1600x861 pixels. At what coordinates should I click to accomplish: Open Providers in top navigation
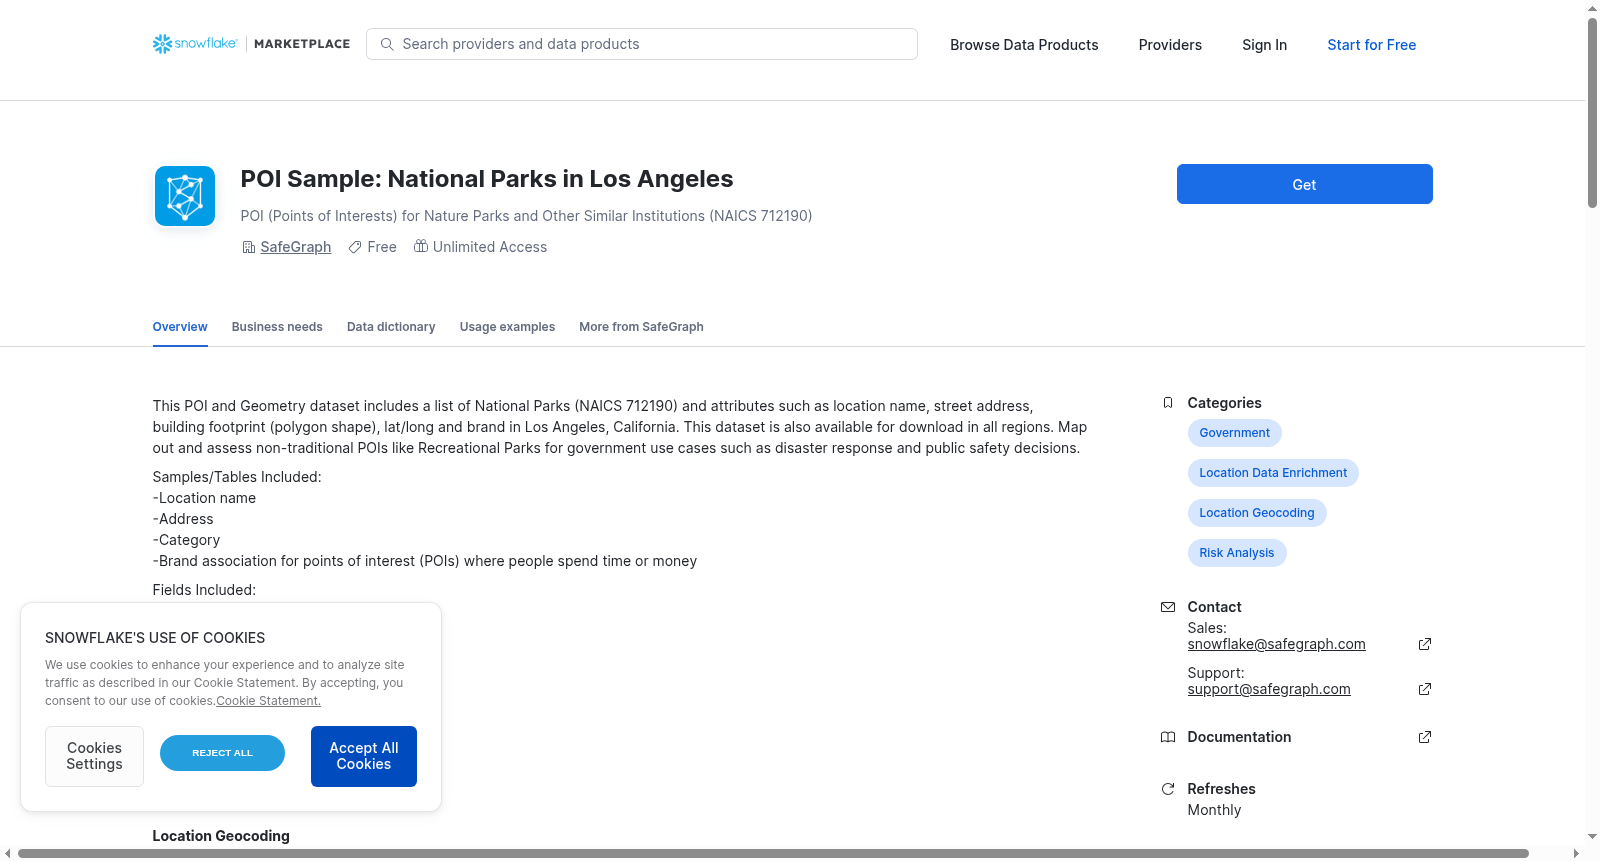pos(1170,45)
